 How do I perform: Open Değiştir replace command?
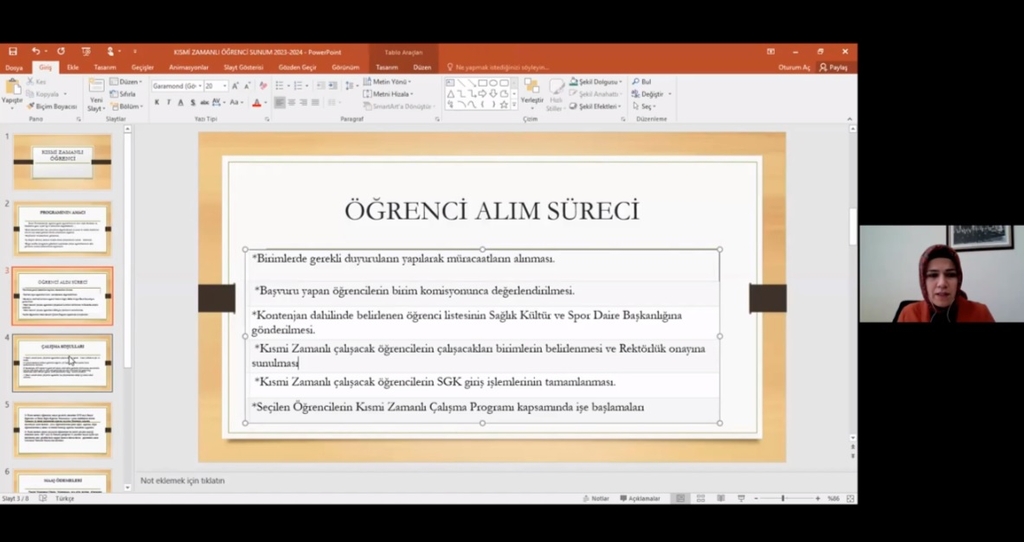coord(652,94)
